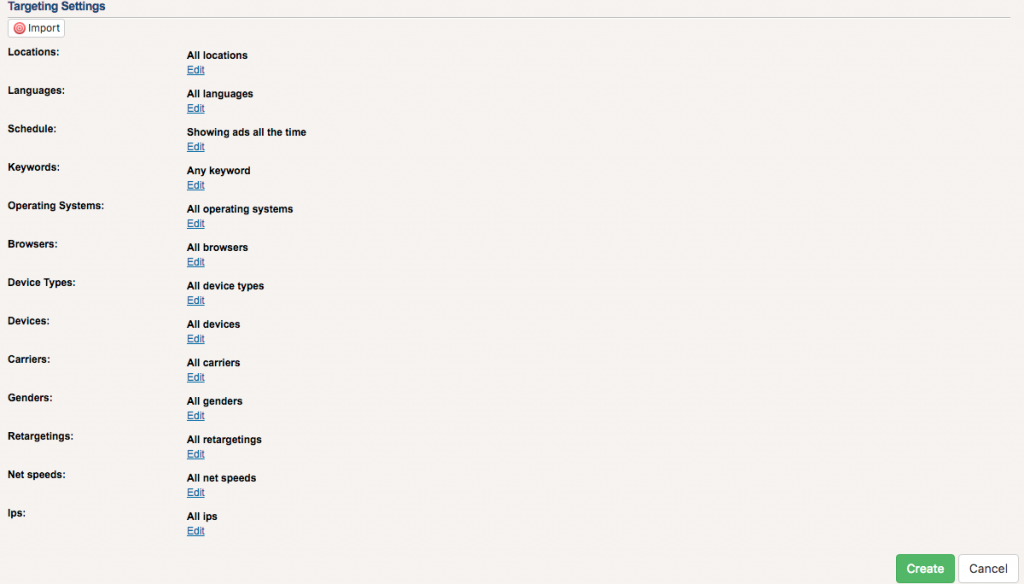This screenshot has height=584, width=1024.
Task: Edit the Retargetings setting
Action: [195, 454]
